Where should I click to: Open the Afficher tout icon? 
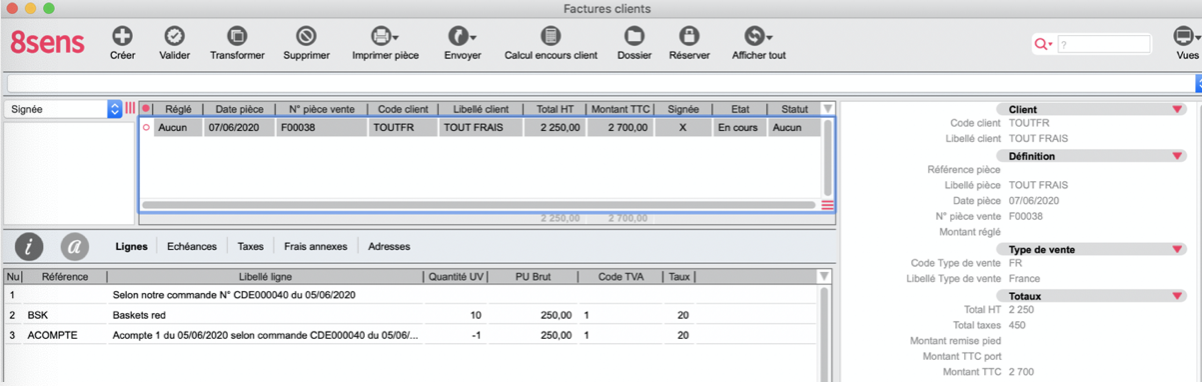[x=758, y=36]
